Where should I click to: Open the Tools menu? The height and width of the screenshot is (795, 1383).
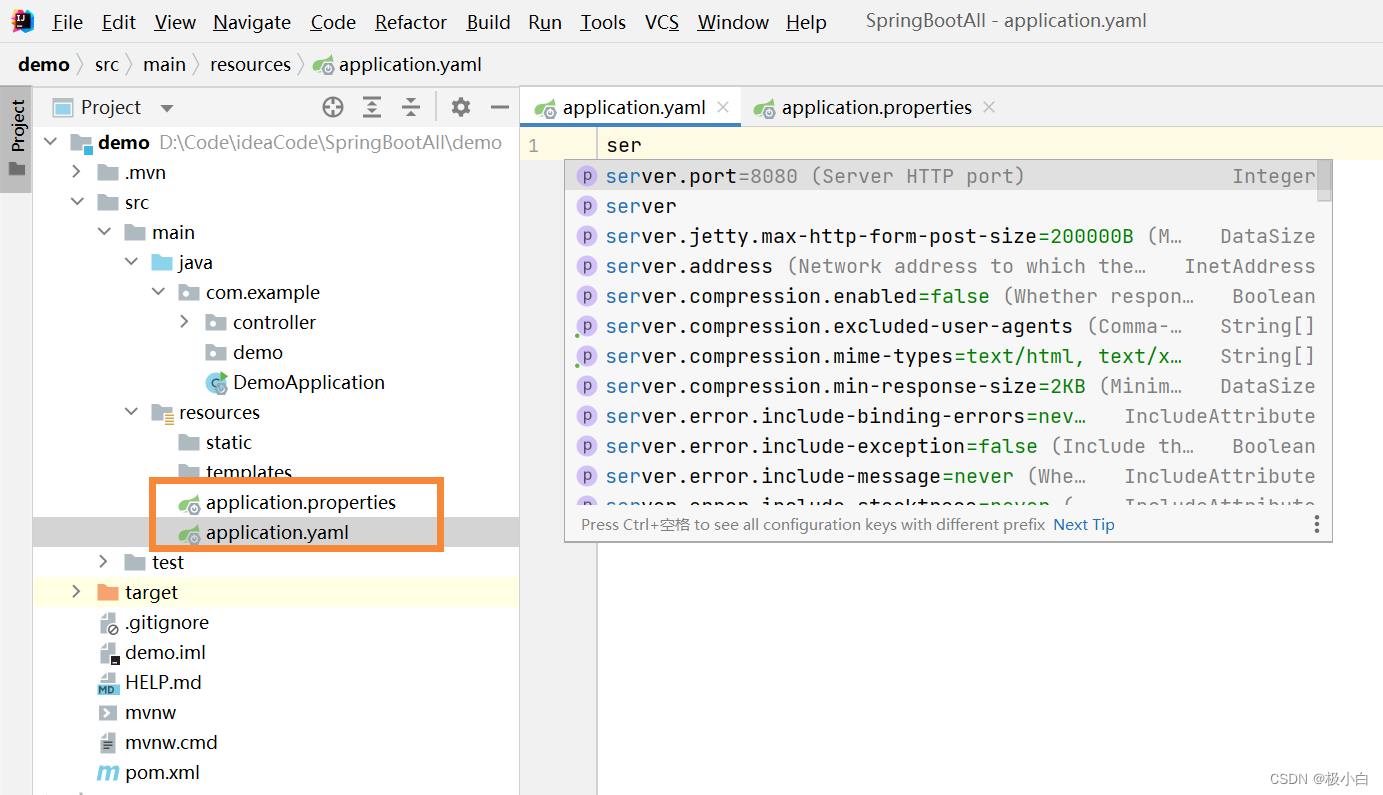click(x=603, y=22)
